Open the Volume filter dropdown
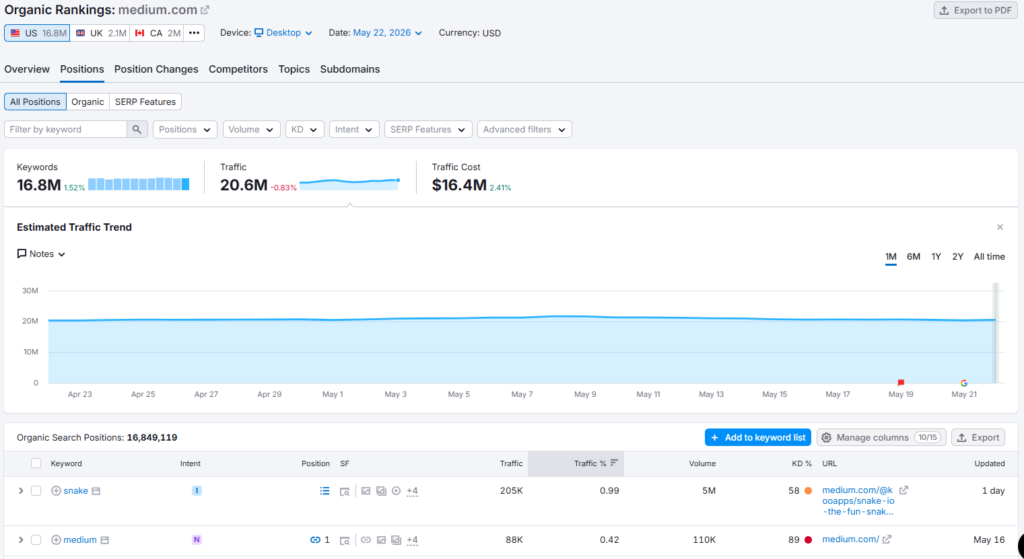This screenshot has width=1024, height=559. 251,129
